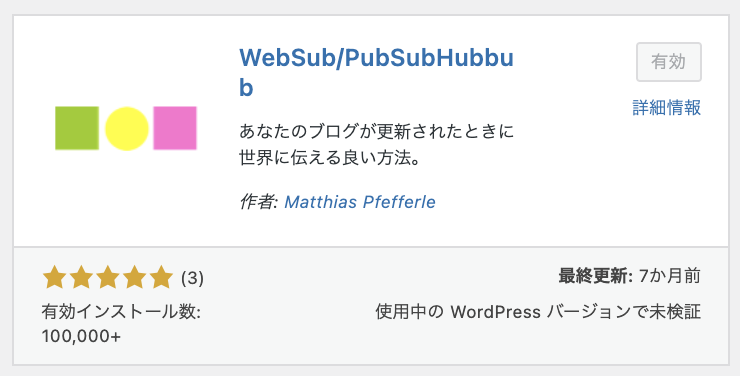Viewport: 740px width, 376px height.
Task: Click the 作者 label
Action: click(259, 202)
